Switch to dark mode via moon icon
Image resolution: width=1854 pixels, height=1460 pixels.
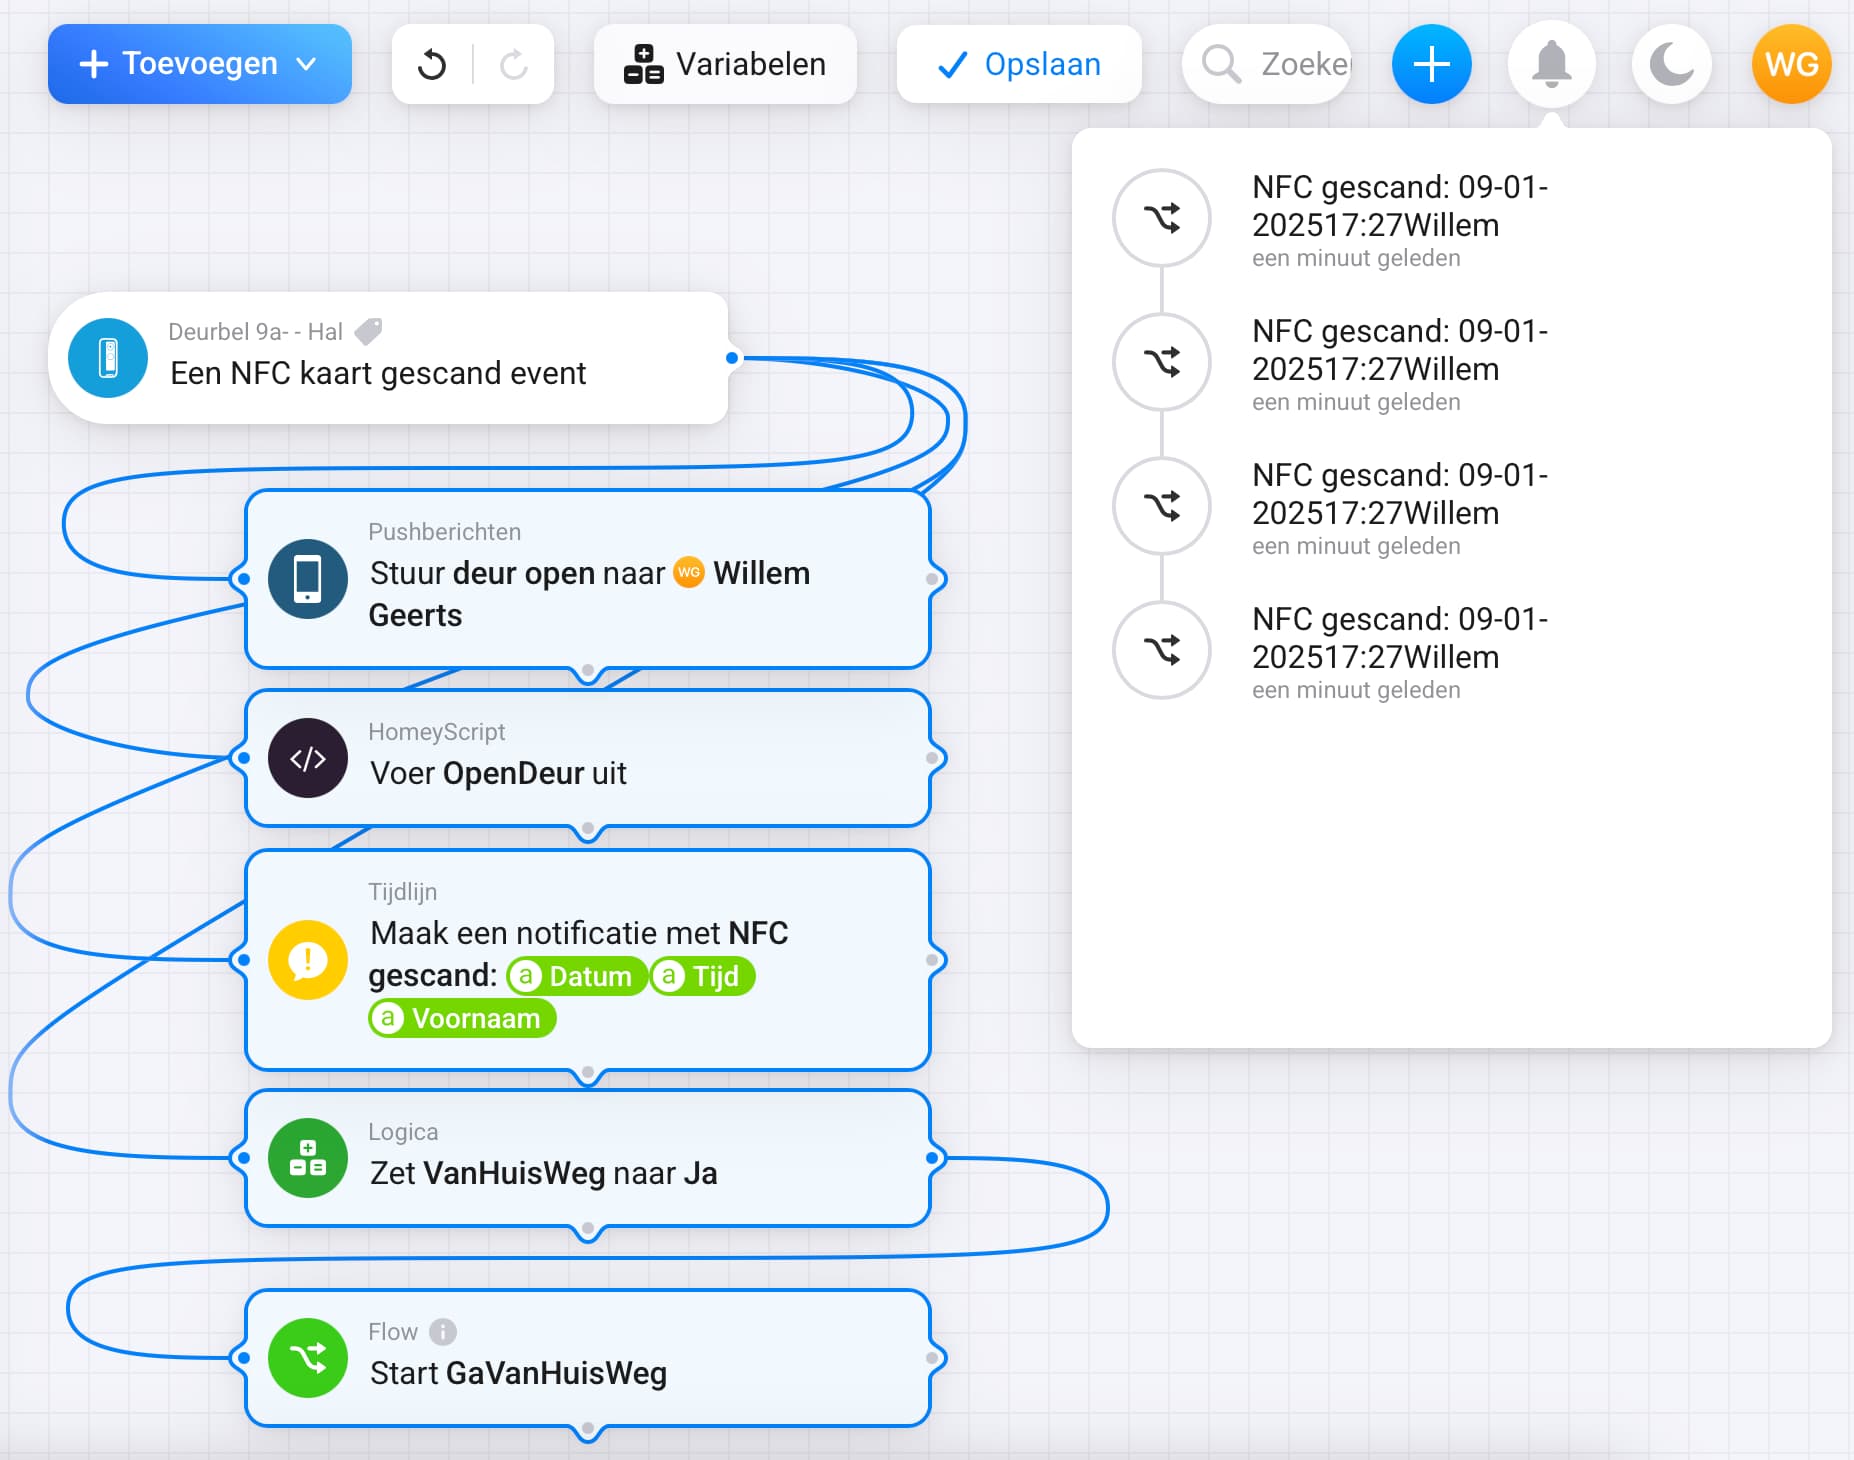(1672, 64)
